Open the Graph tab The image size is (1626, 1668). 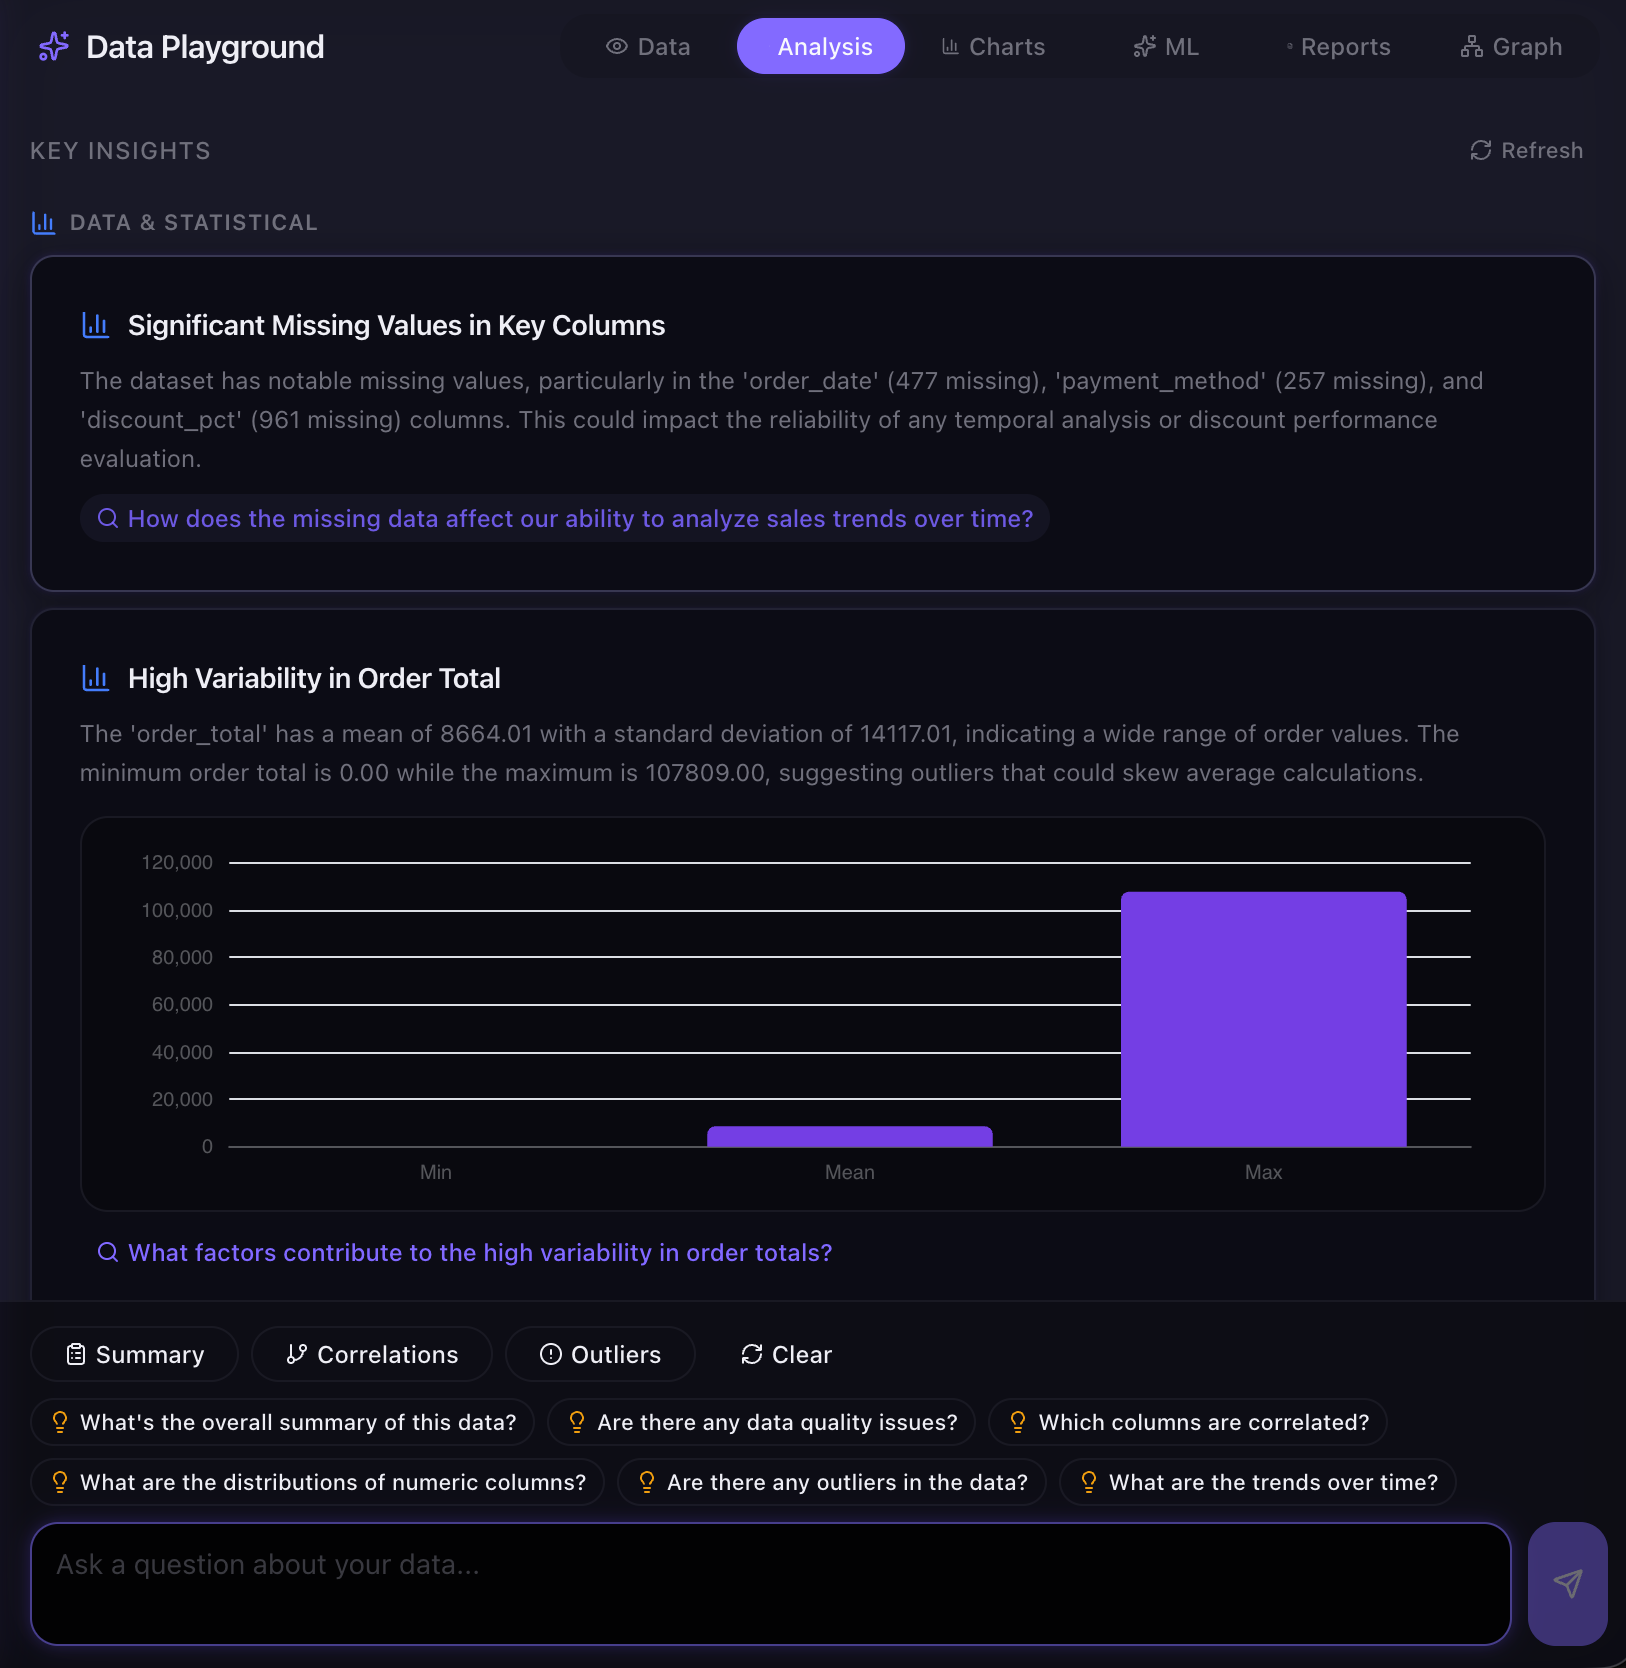[x=1511, y=47]
